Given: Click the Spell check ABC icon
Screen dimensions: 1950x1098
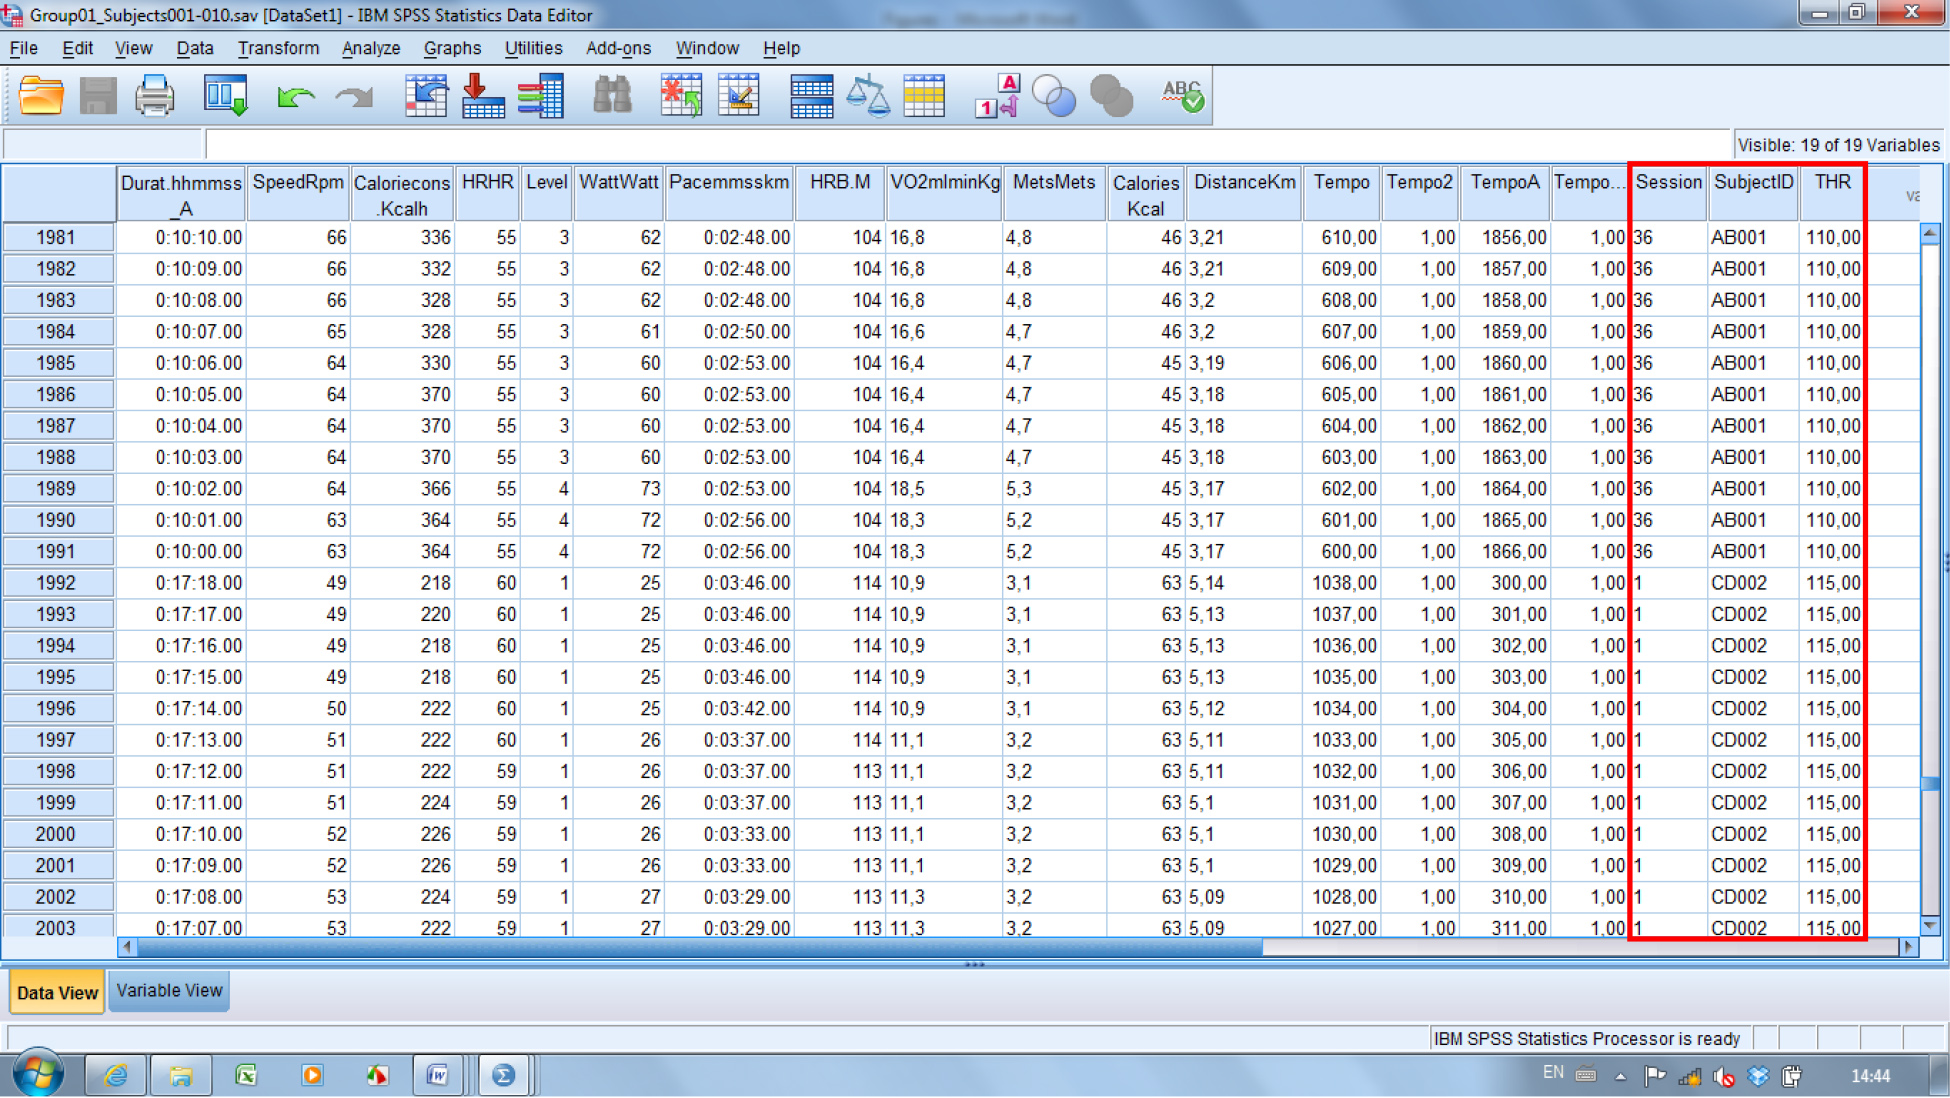Looking at the screenshot, I should click(x=1183, y=97).
